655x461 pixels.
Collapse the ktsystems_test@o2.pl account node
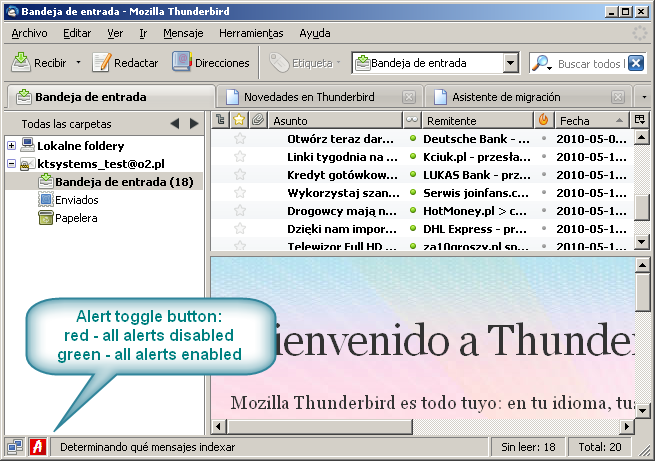[12, 164]
